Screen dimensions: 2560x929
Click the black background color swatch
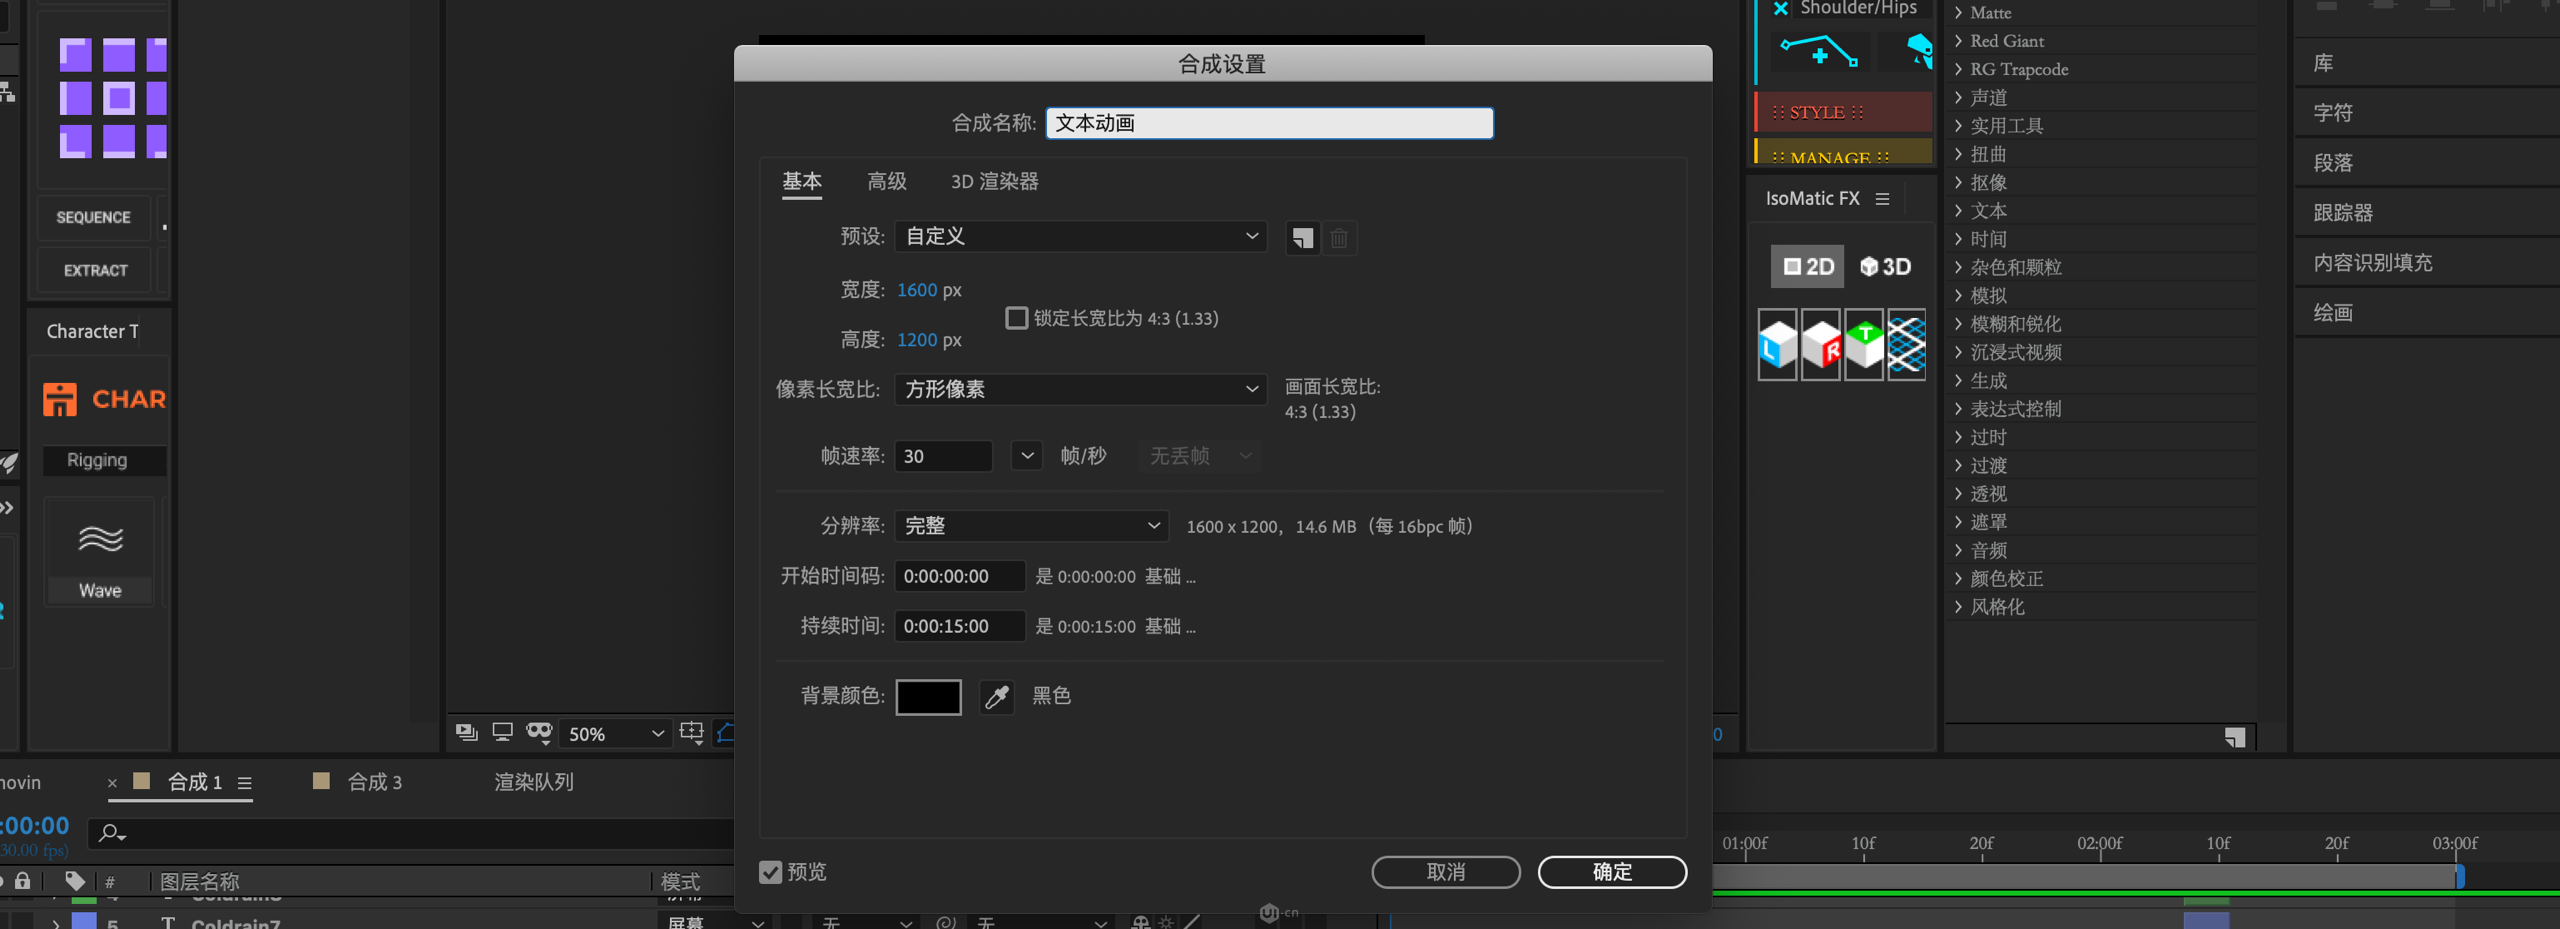(x=928, y=697)
